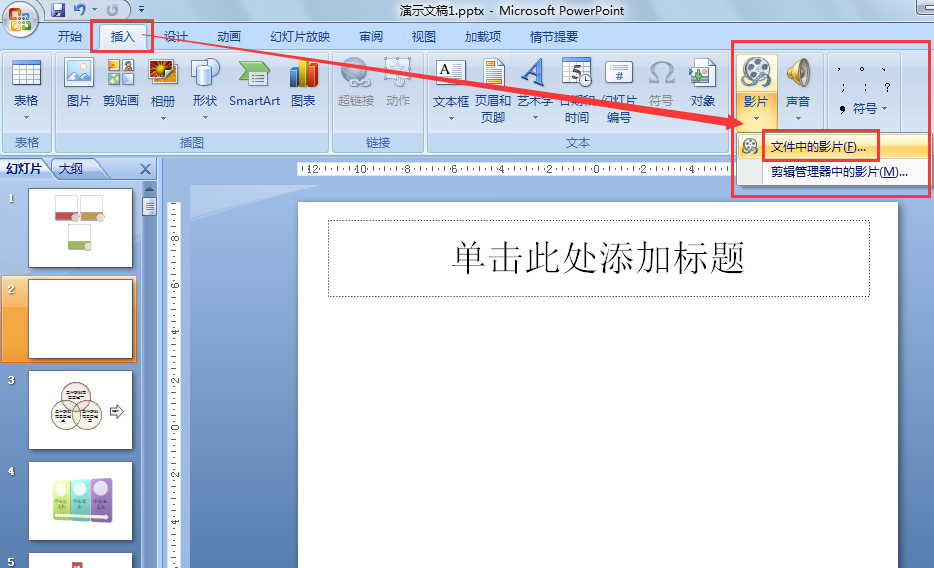Screen dimensions: 934x568
Task: Switch to the 大纲 outline tab
Action: 71,168
